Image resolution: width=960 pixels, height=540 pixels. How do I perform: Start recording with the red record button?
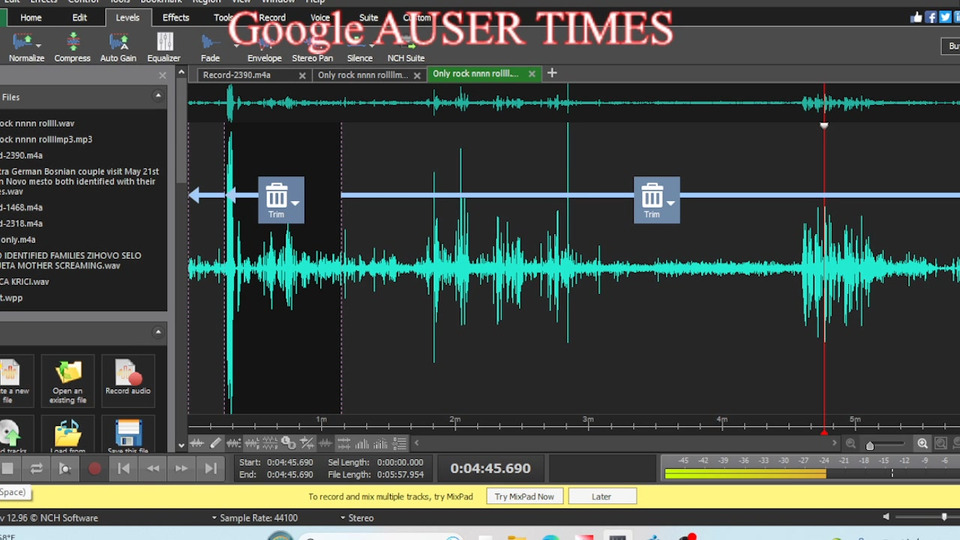coord(94,468)
